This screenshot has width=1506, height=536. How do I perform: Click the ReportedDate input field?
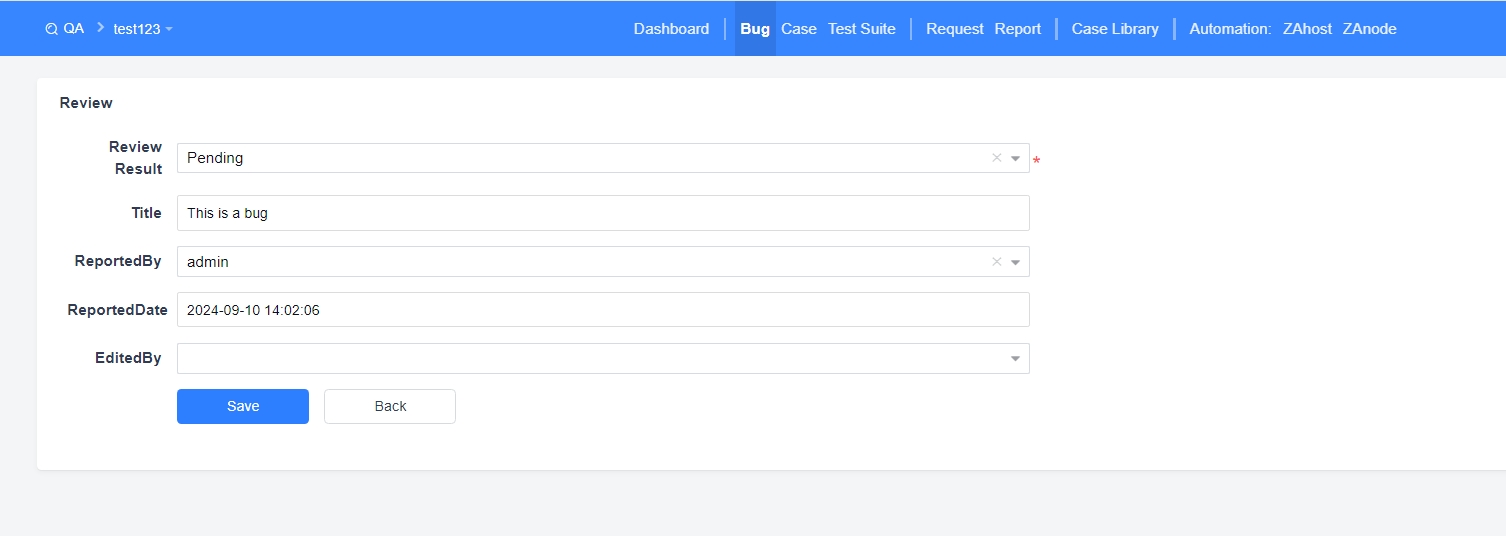(603, 310)
